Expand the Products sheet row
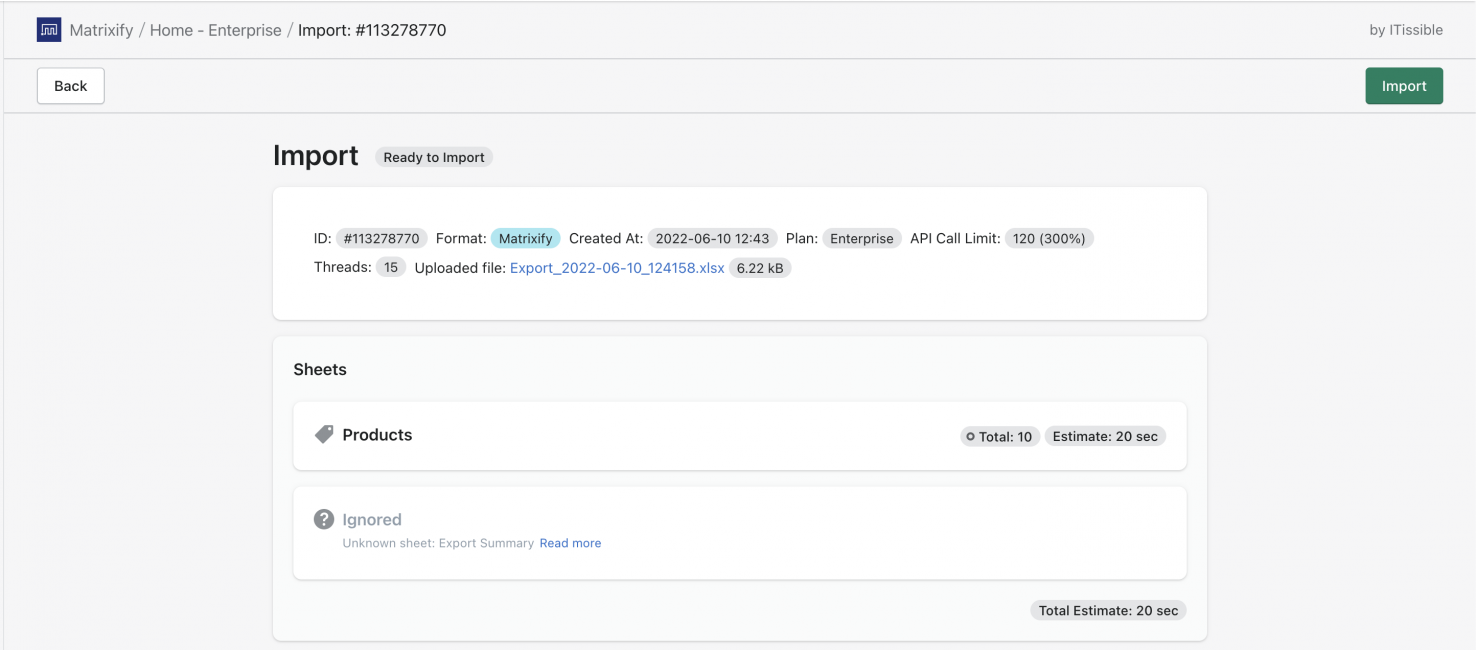The image size is (1476, 650). point(738,435)
